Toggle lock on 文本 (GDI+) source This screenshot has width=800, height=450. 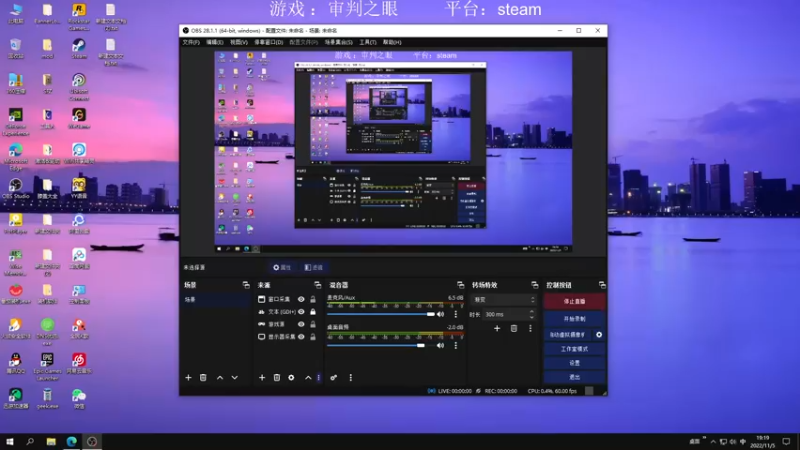point(313,312)
